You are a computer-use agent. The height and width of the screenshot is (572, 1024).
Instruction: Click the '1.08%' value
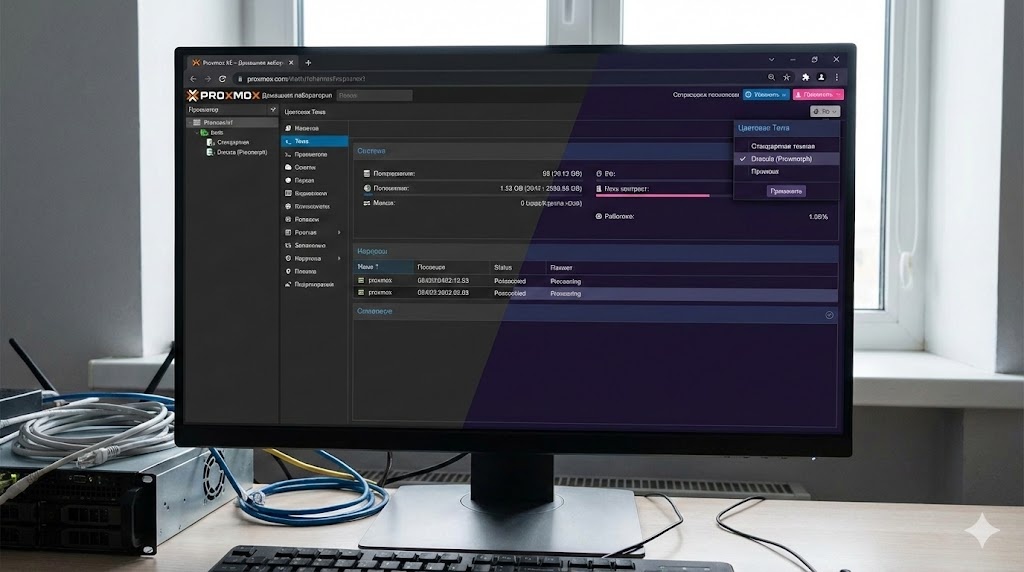(818, 217)
